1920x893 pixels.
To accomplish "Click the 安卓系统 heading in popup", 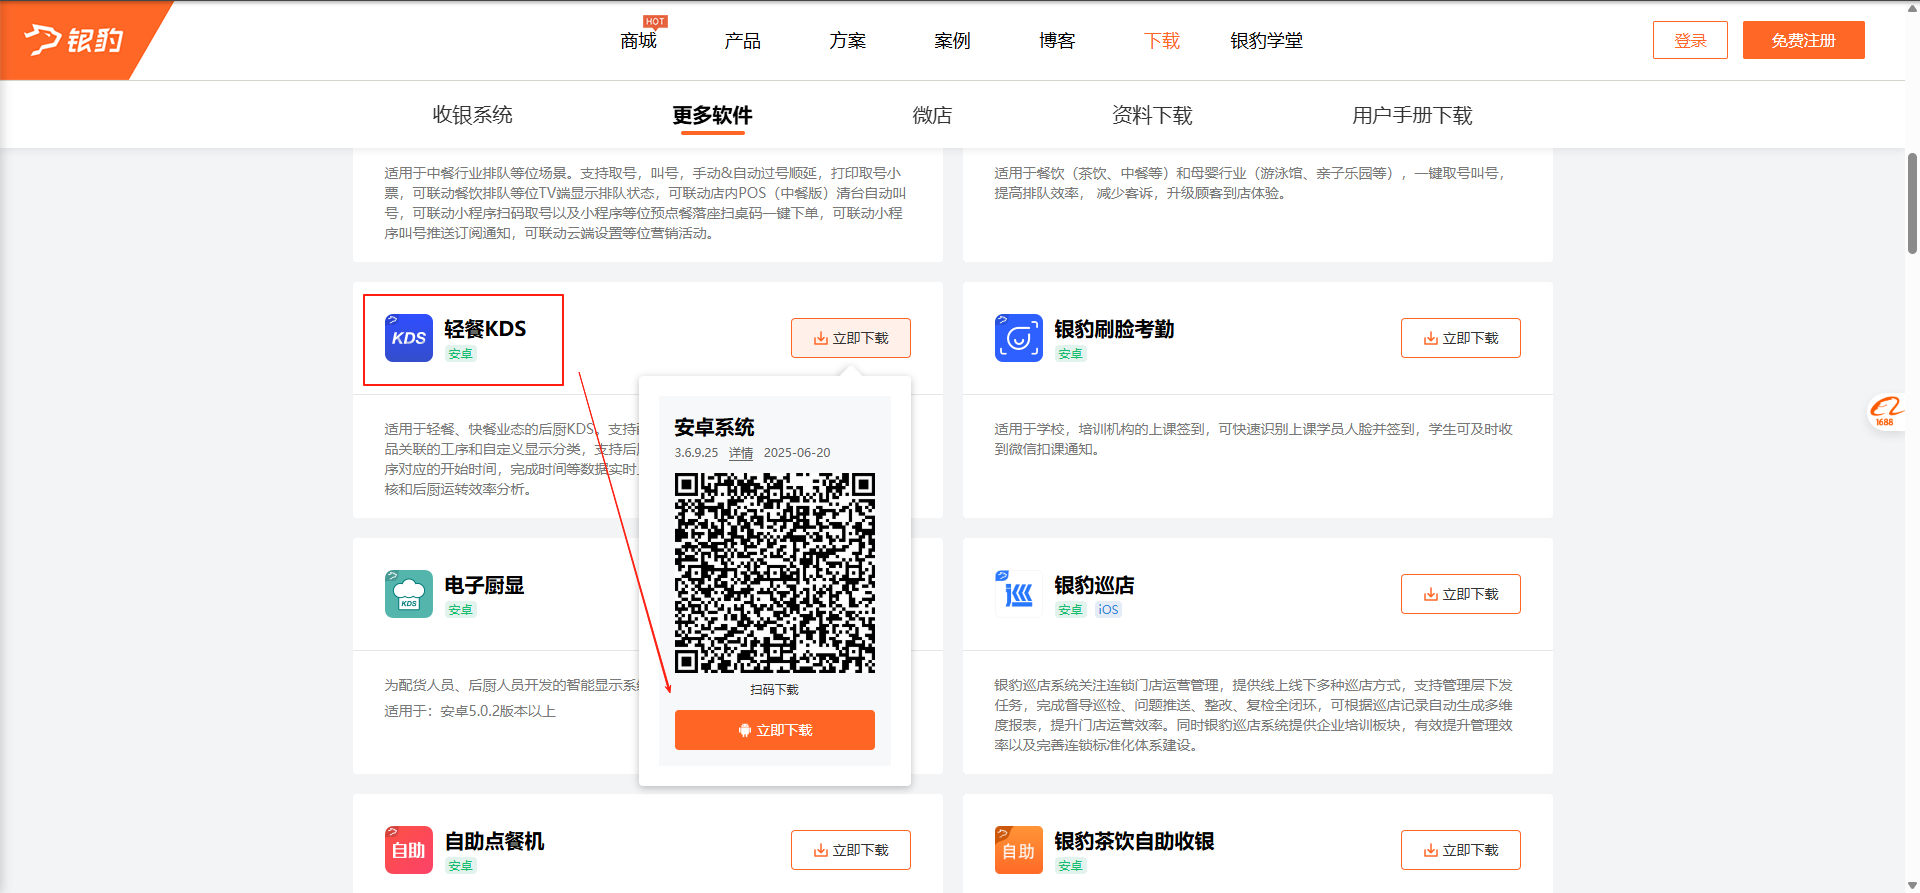I will pyautogui.click(x=714, y=427).
